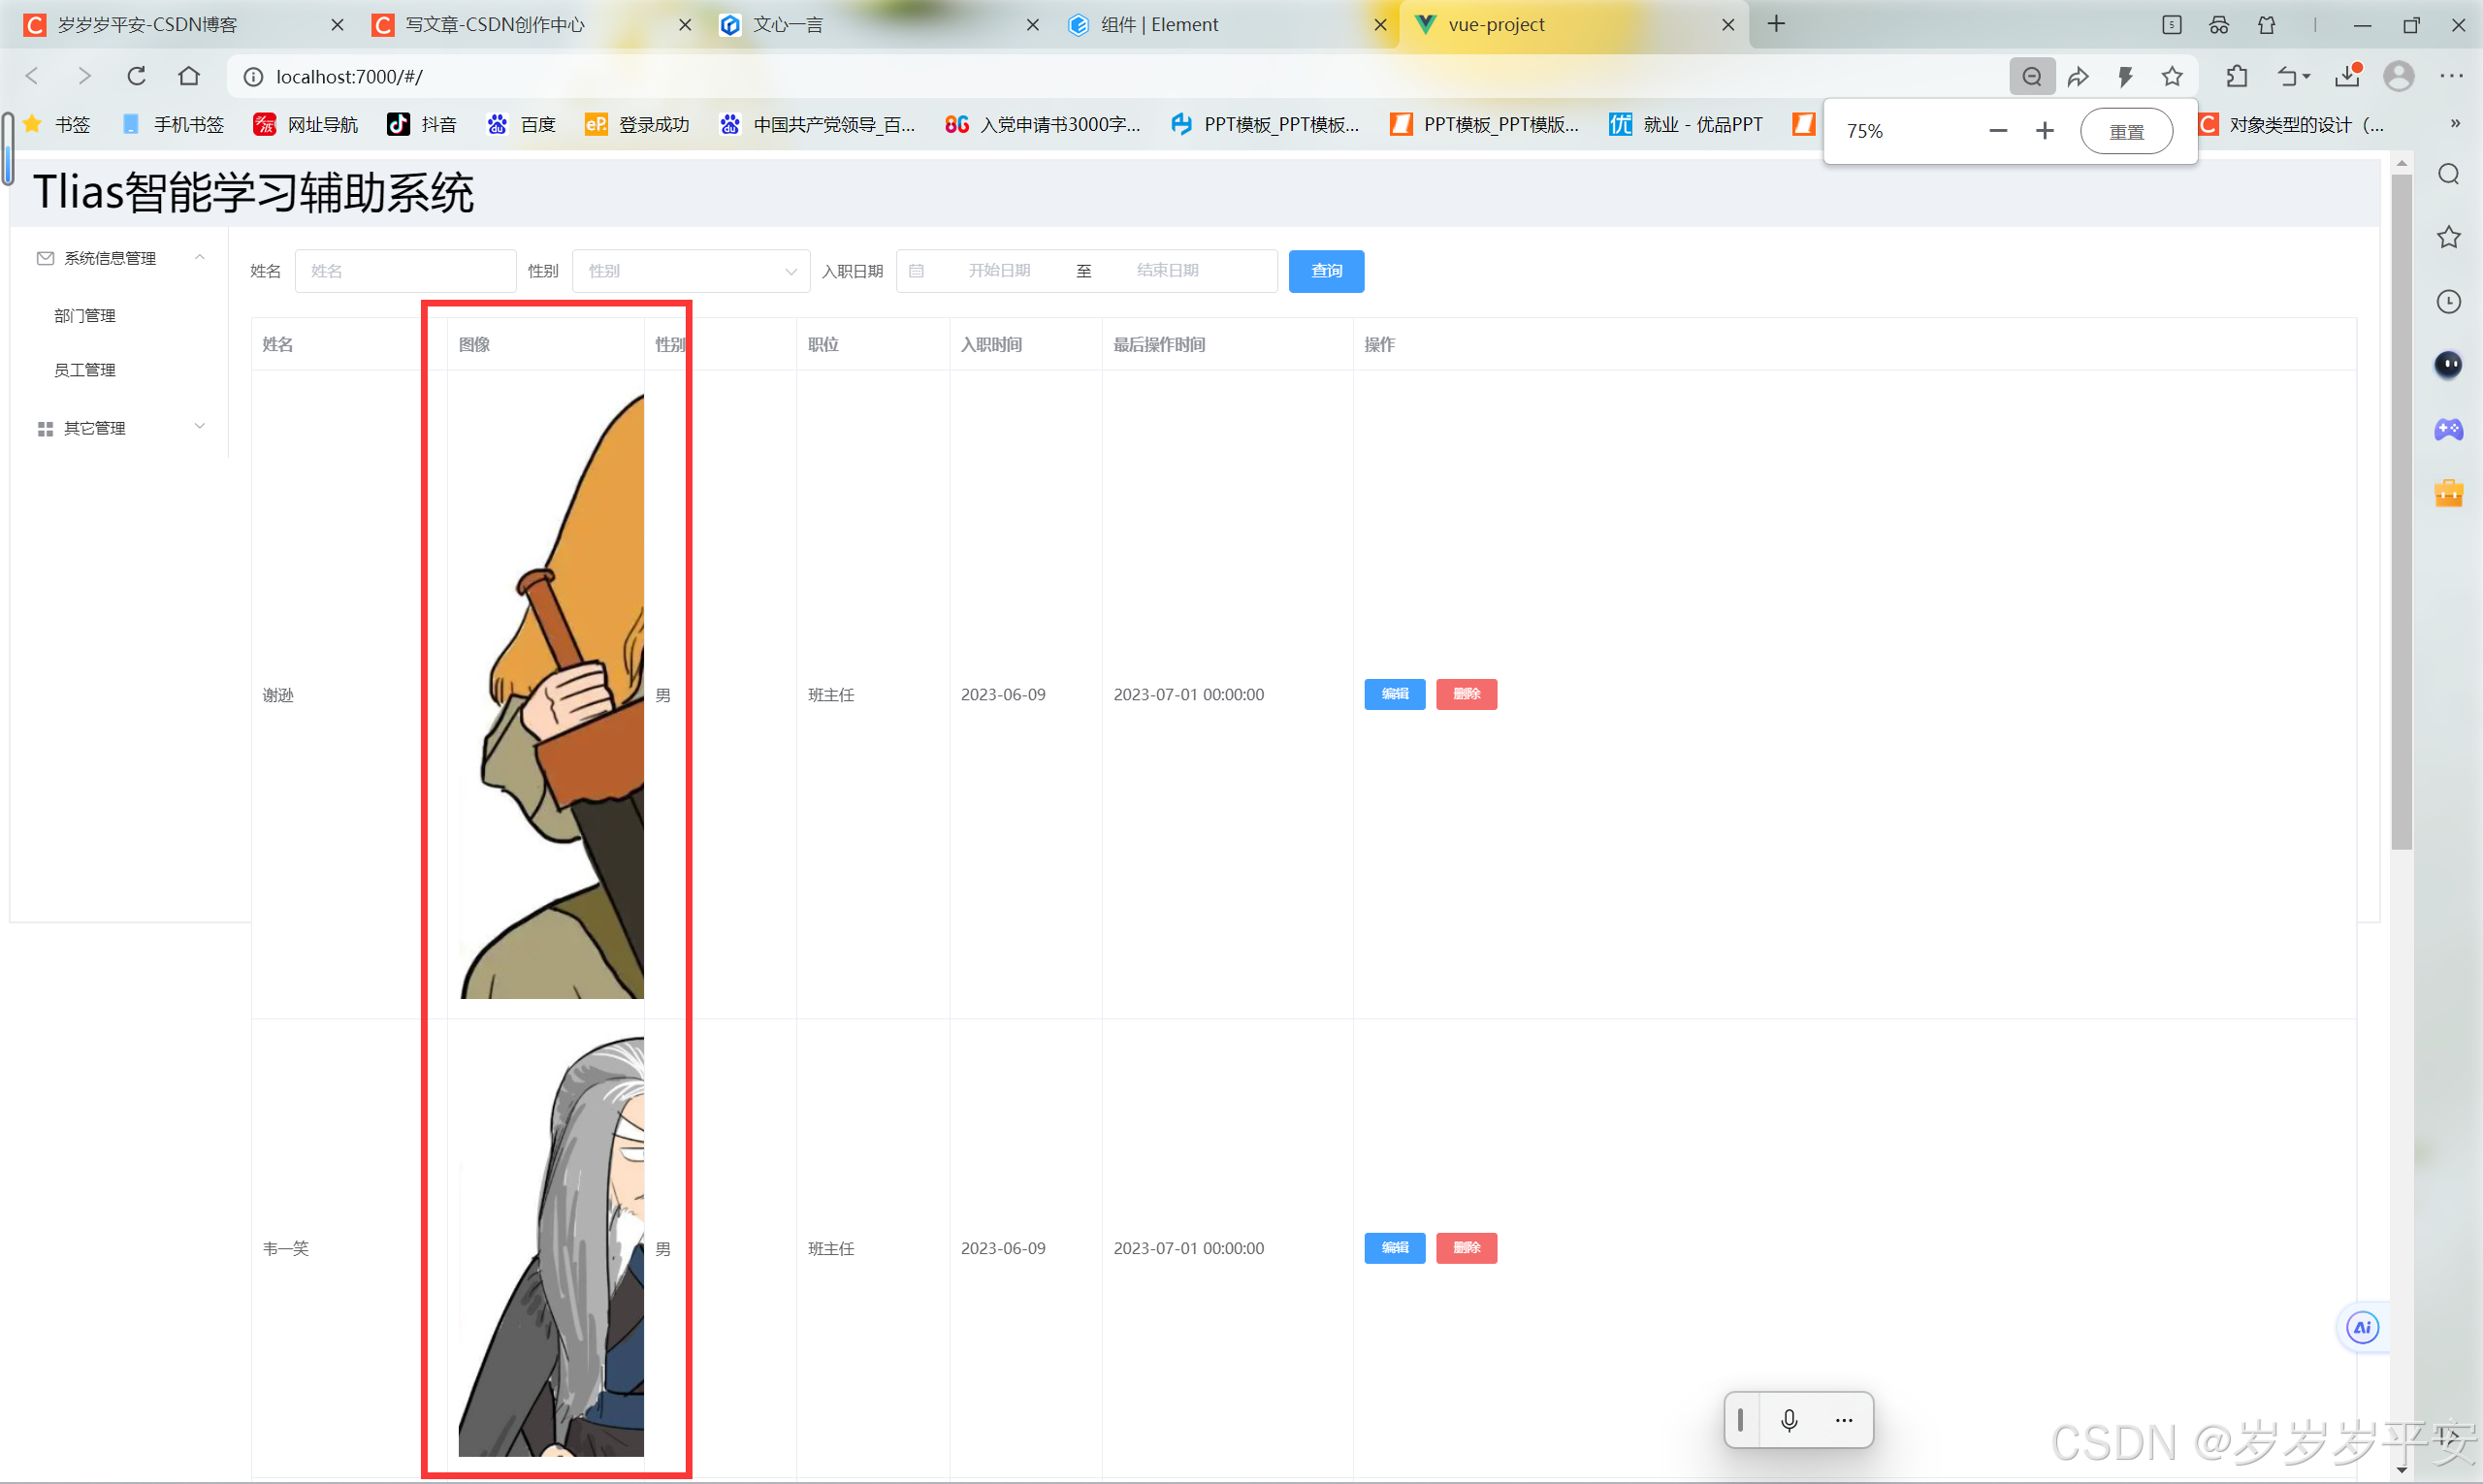Click the share arrow icon in address bar
The image size is (2483, 1484).
tap(2078, 76)
